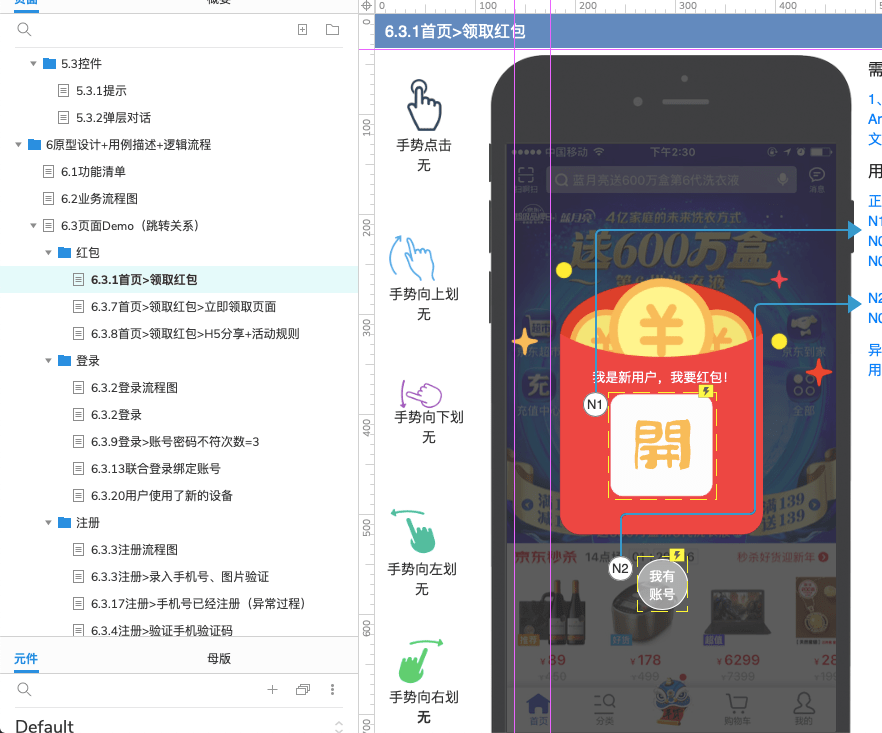
Task: Open page 6.3.3注册流程图
Action: click(x=134, y=550)
